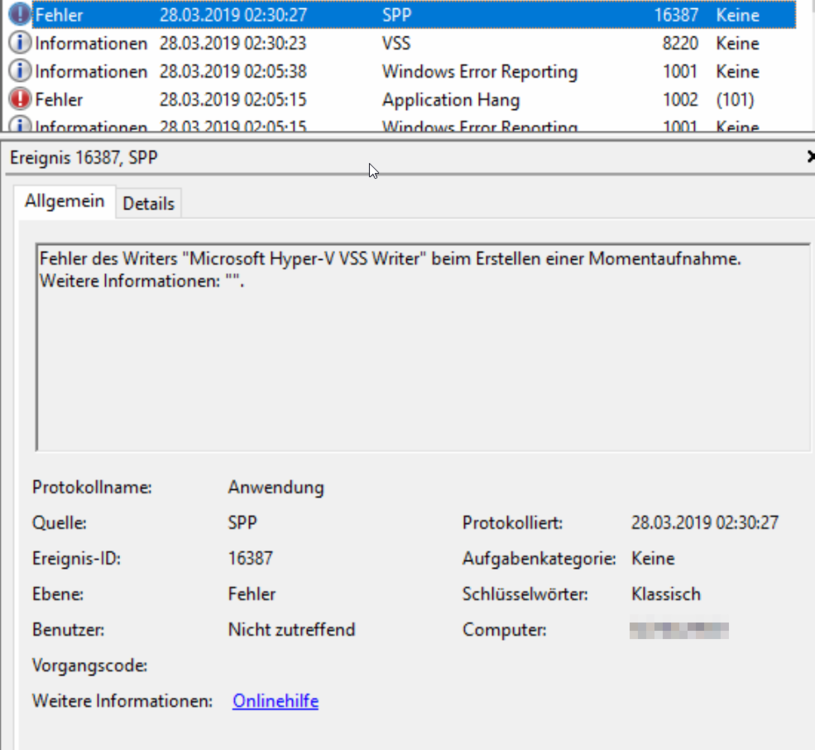
Task: Click the info icon of the VSS event
Action: point(19,43)
